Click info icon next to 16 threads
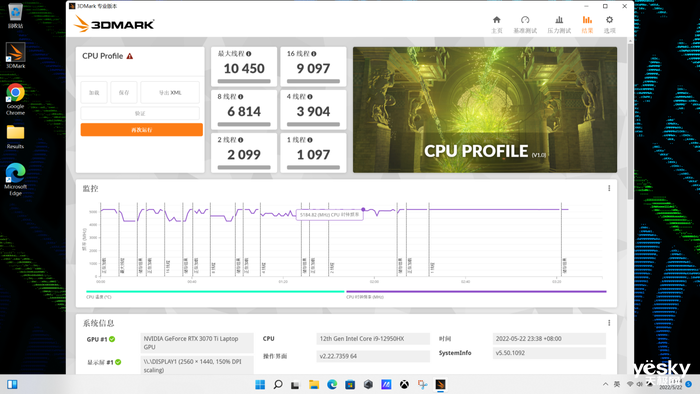700x394 pixels. [x=314, y=54]
